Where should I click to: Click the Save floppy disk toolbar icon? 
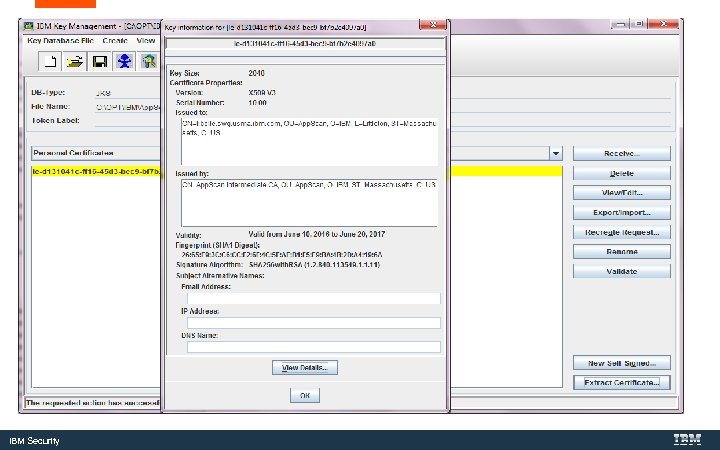tap(100, 61)
